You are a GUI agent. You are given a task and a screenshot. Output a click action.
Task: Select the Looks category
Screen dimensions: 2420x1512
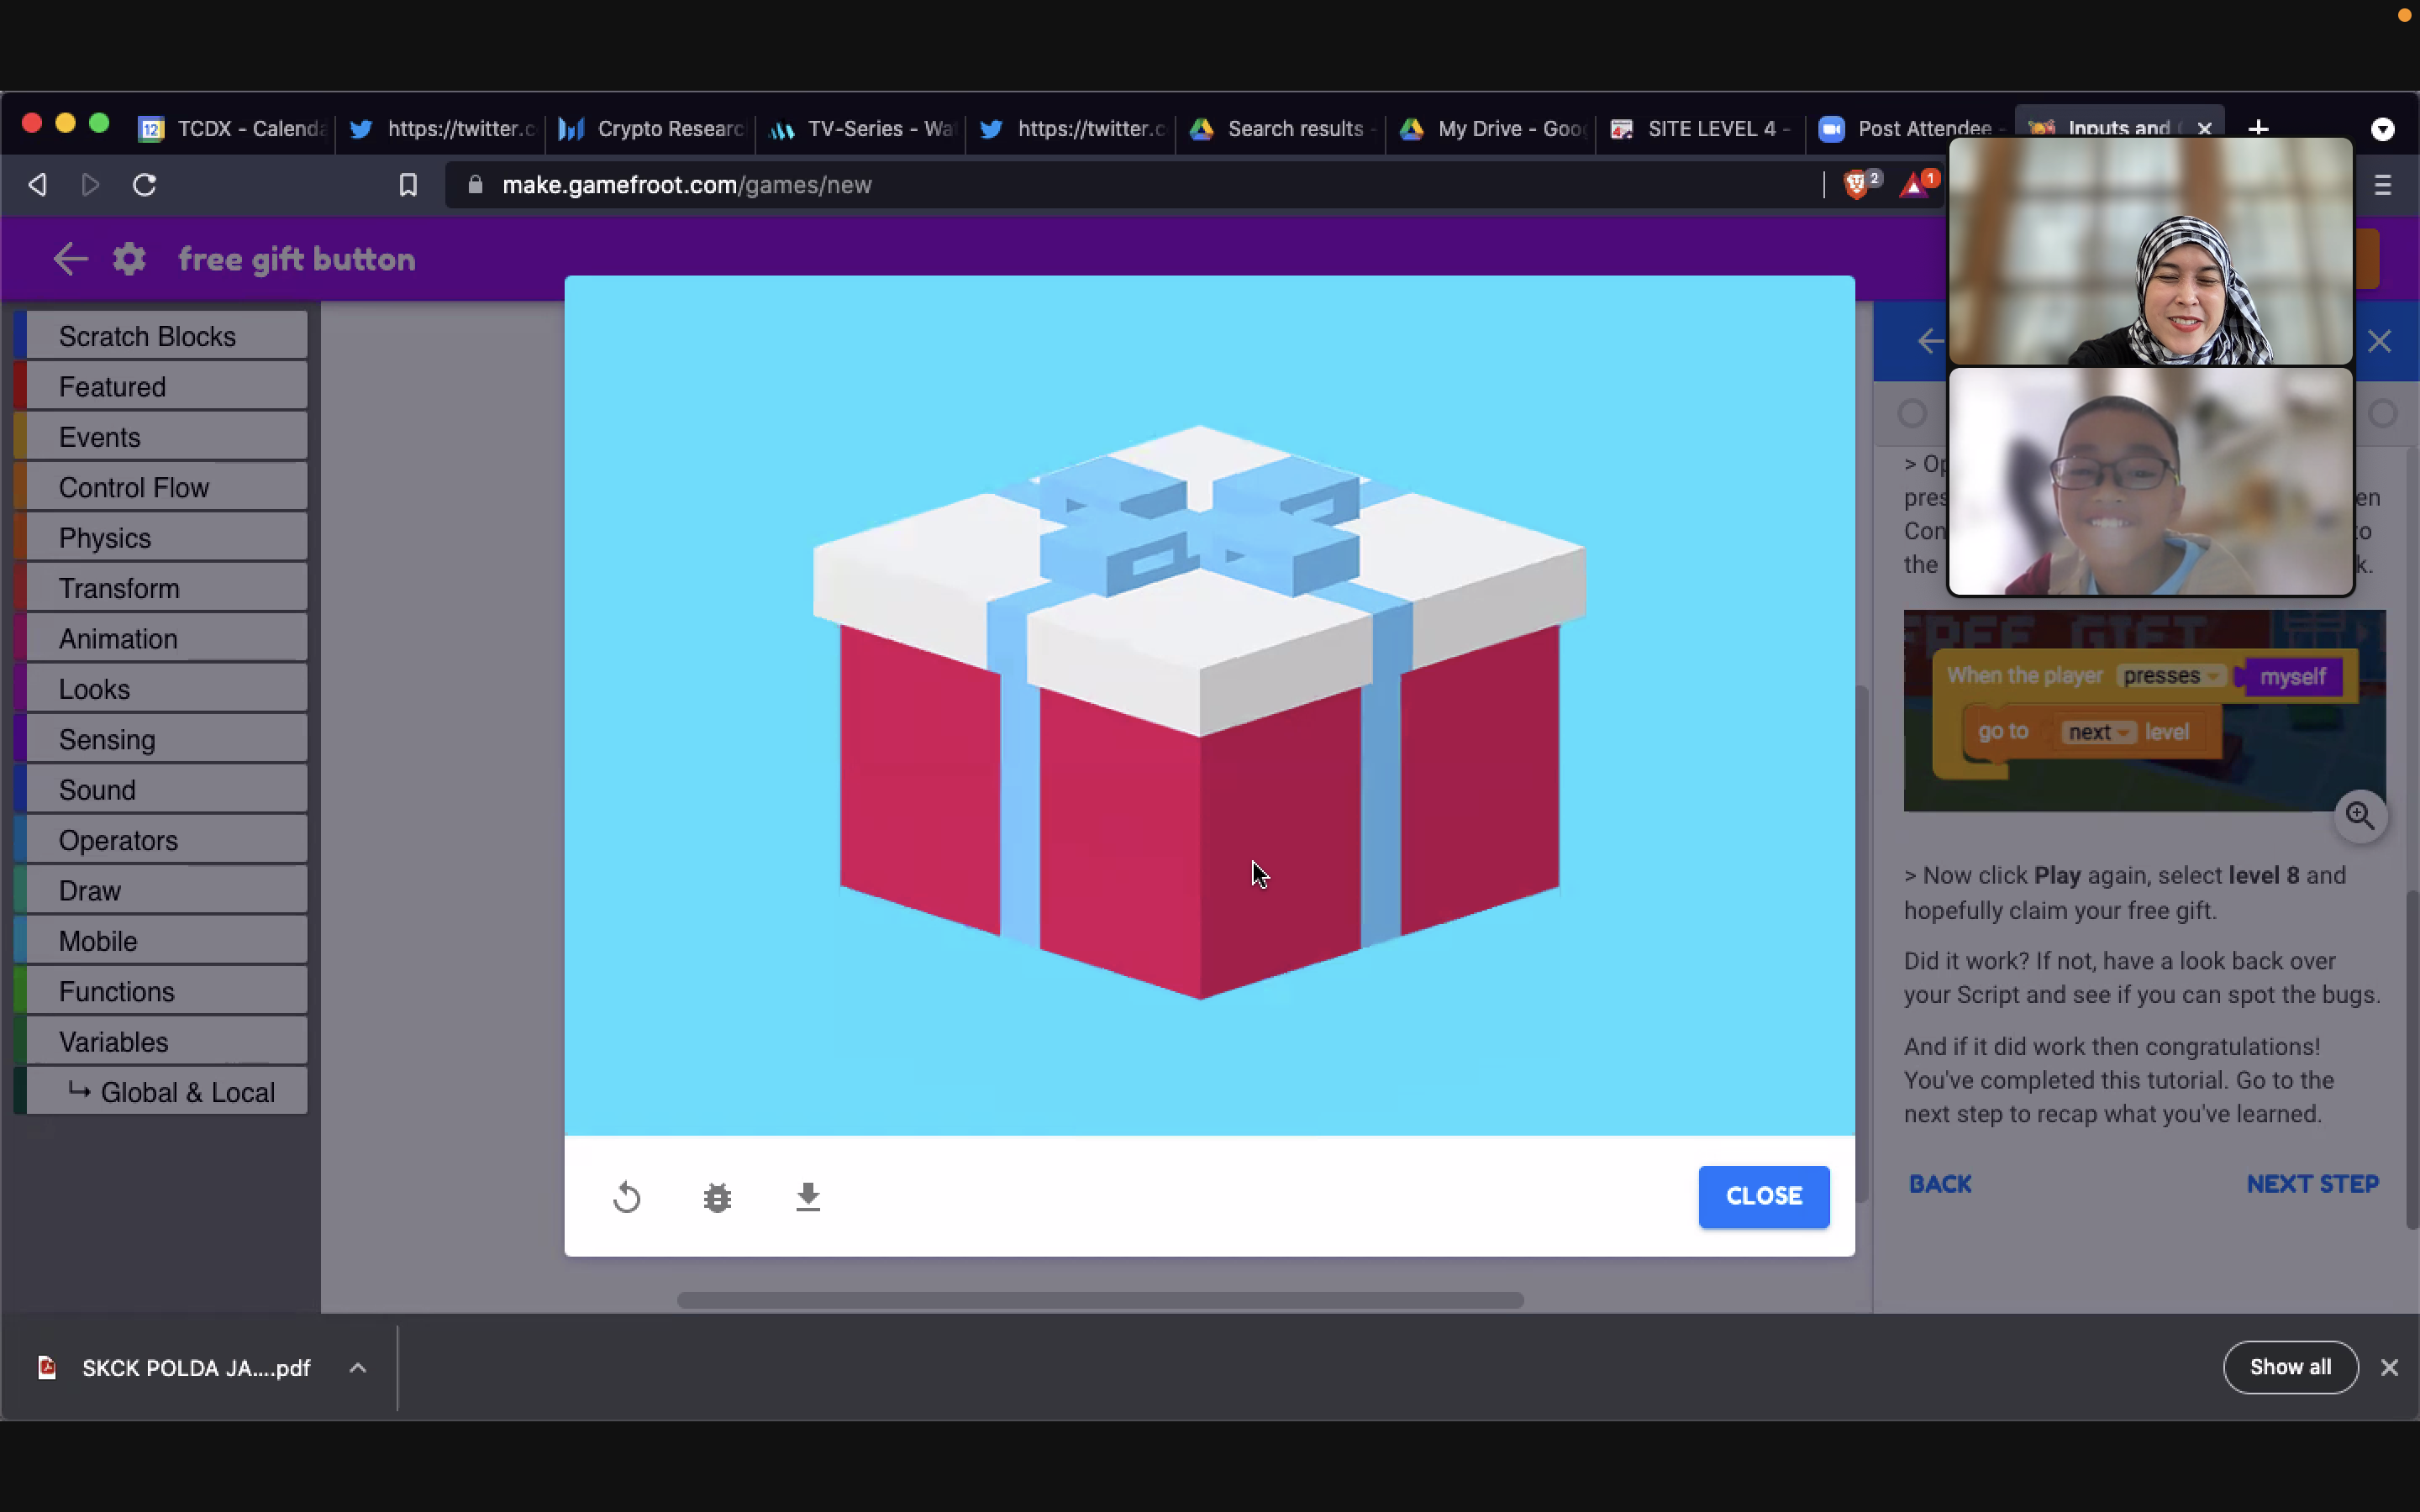(161, 689)
